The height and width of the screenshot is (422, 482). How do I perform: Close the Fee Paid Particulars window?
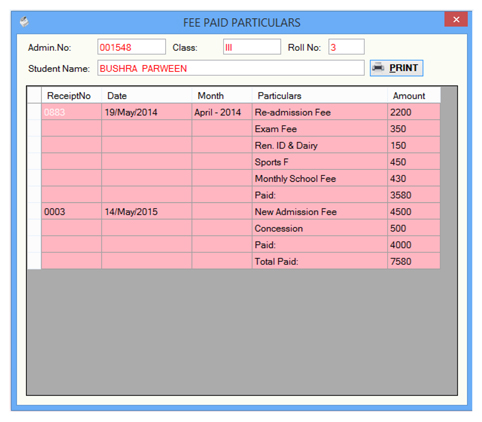(456, 19)
